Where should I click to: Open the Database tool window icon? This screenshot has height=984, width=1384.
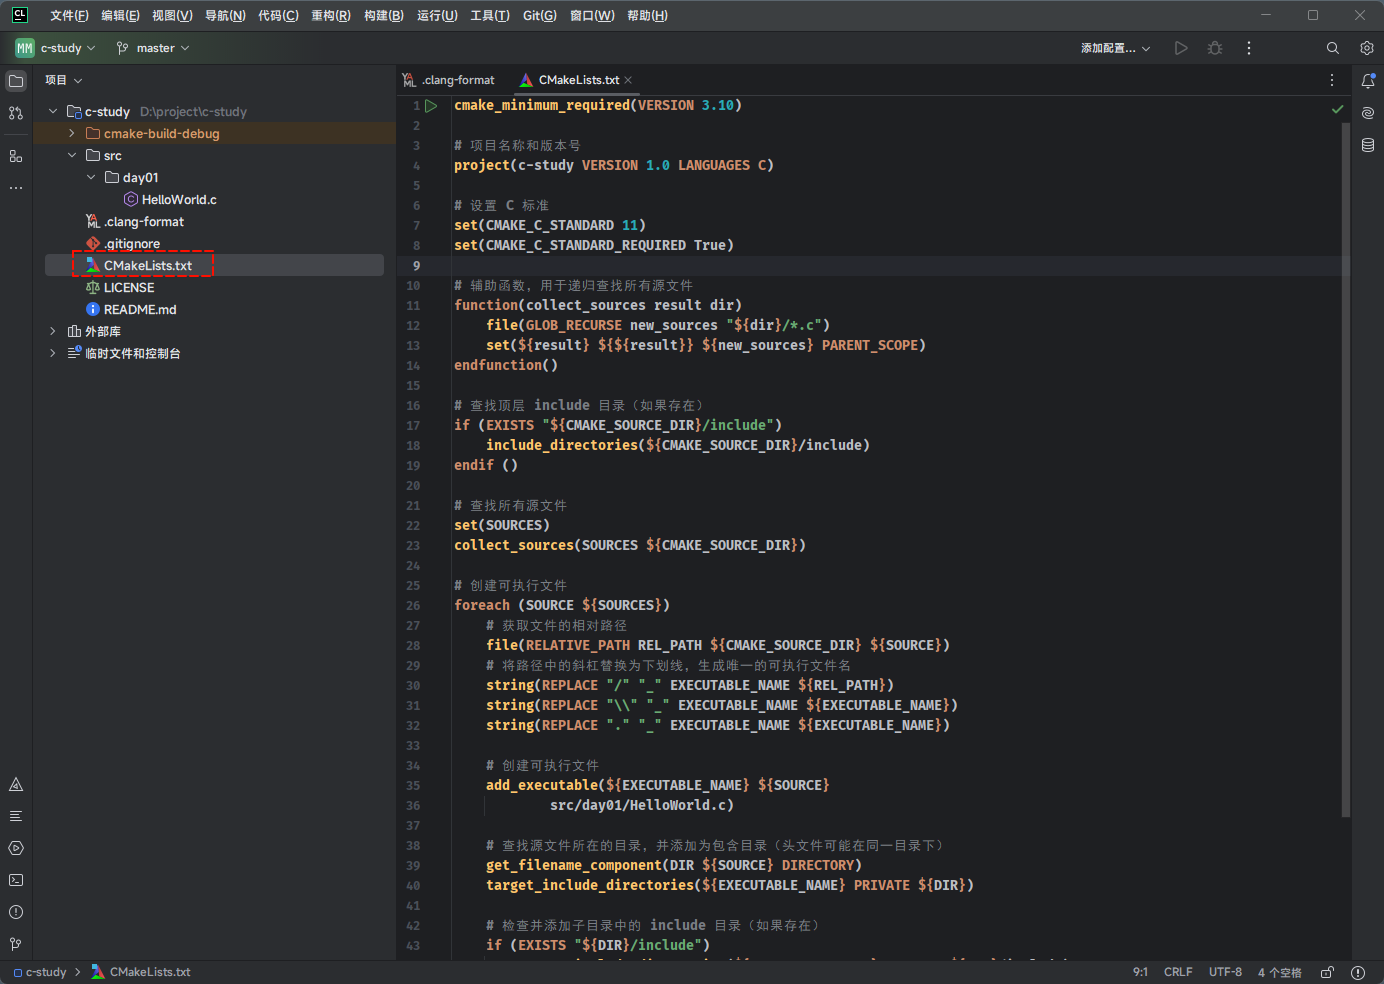(x=1367, y=145)
